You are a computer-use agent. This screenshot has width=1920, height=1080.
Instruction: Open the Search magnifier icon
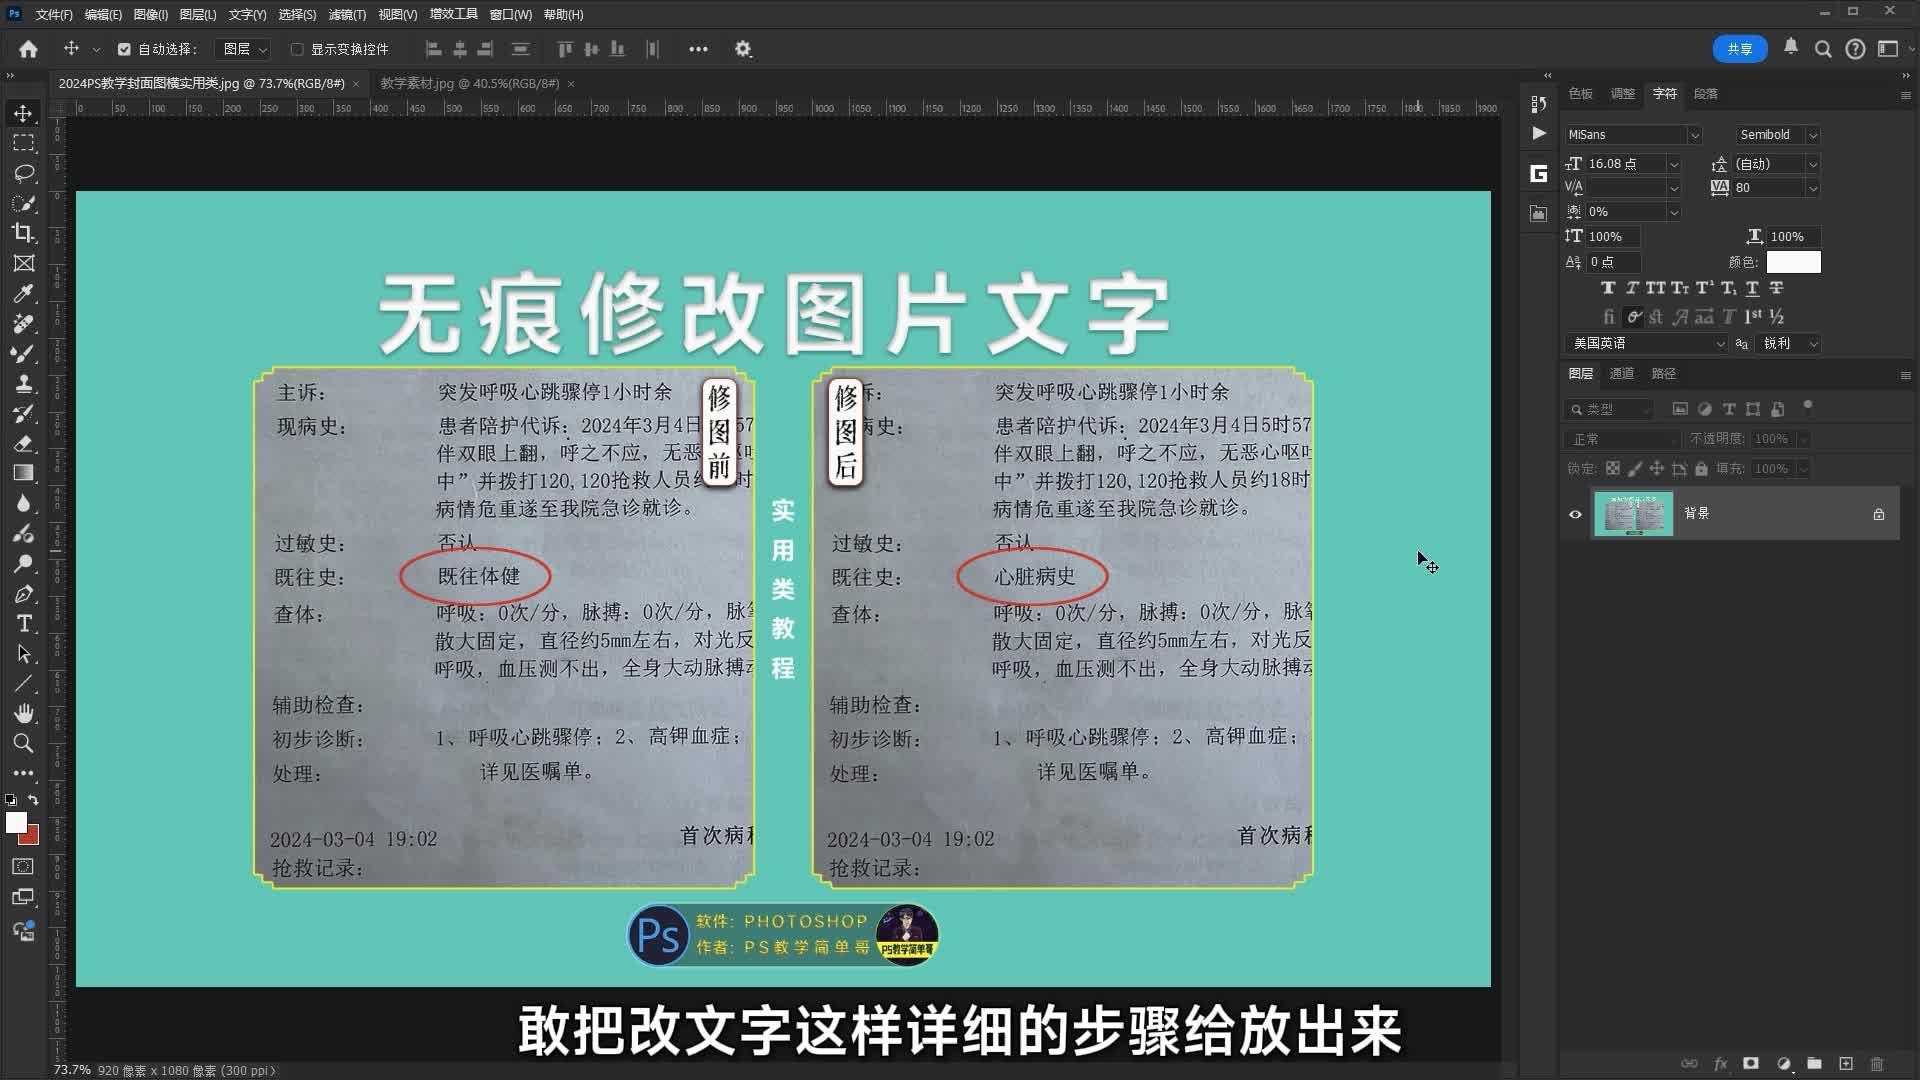coord(1823,49)
